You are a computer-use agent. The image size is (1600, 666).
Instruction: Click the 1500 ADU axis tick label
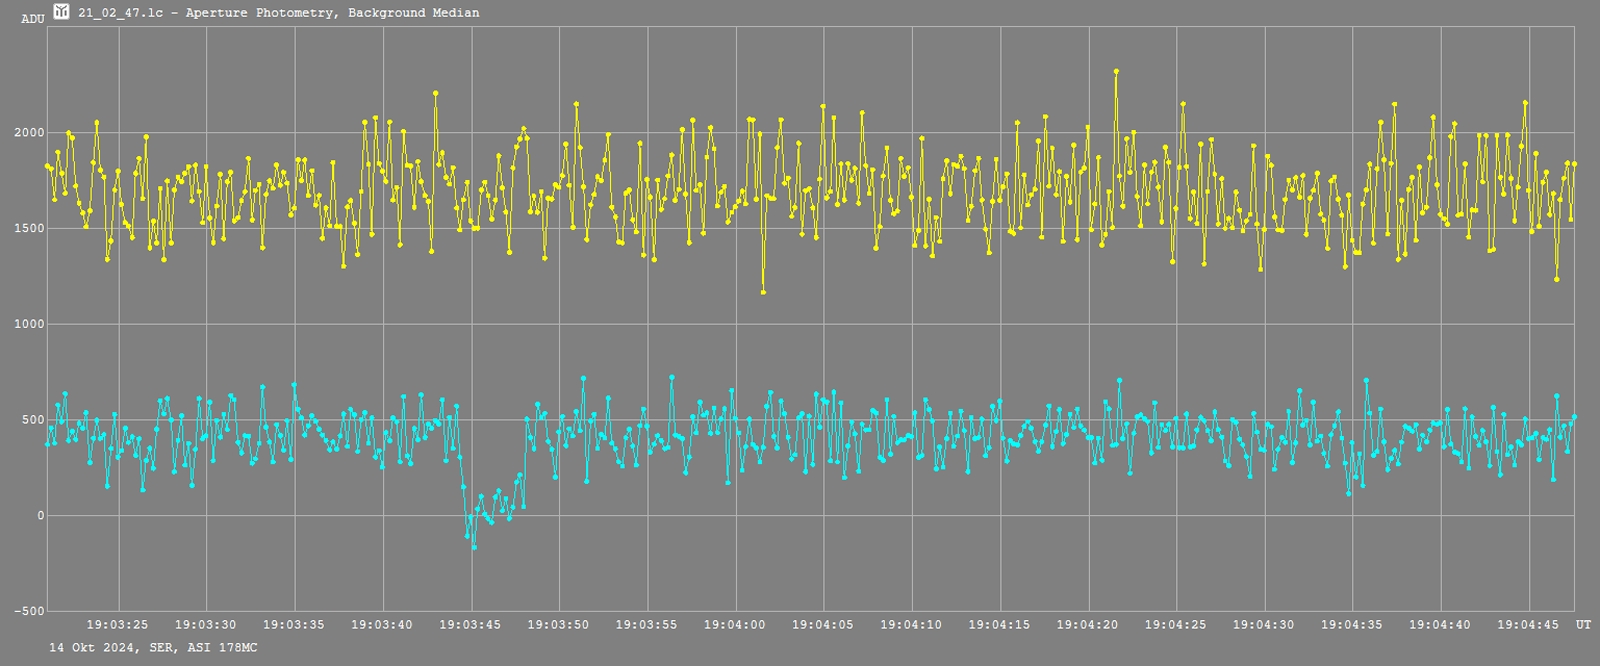click(x=28, y=229)
